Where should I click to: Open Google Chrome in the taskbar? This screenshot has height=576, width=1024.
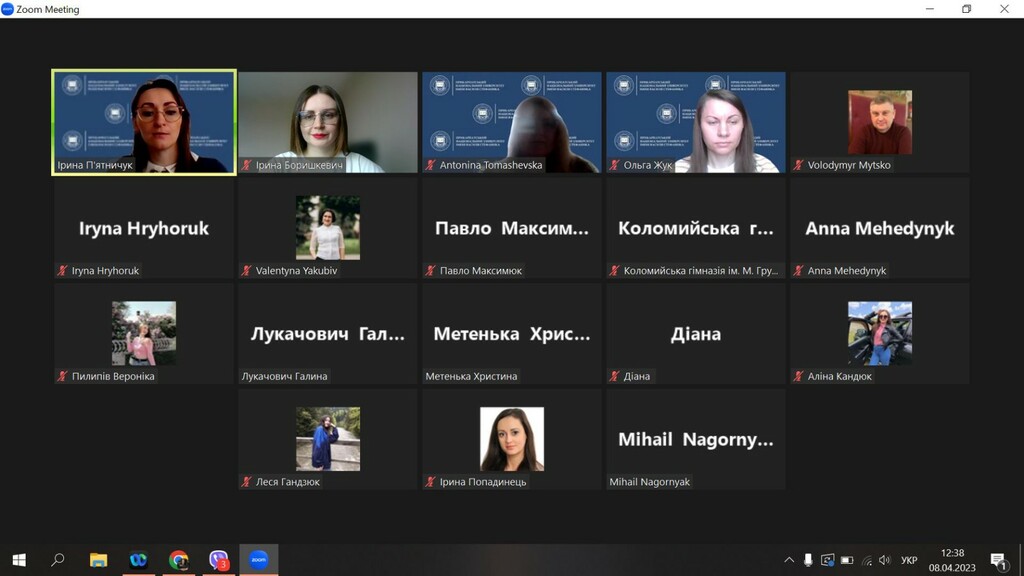(x=178, y=560)
